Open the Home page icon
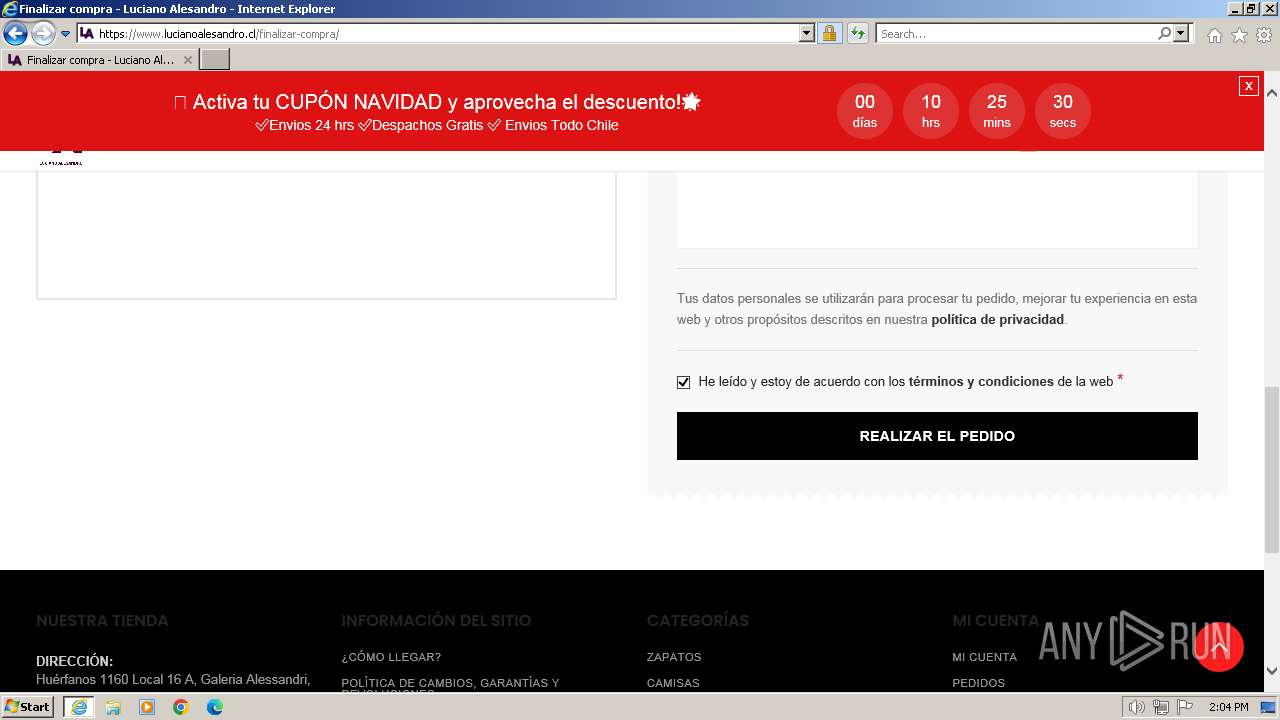This screenshot has width=1280, height=720. click(x=1214, y=35)
